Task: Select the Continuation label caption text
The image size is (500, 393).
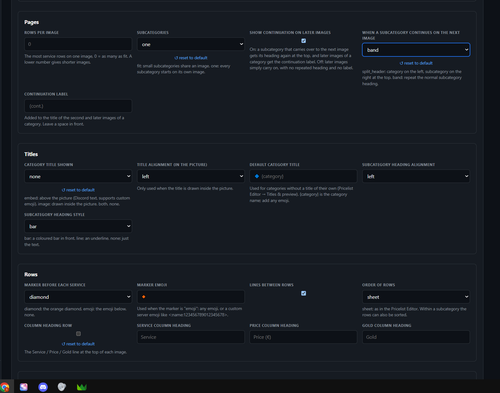Action: coord(46,94)
